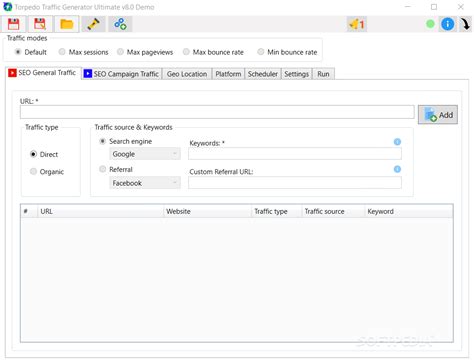The width and height of the screenshot is (474, 362).
Task: Switch to SEO Campaign Traffic tab
Action: click(x=122, y=74)
